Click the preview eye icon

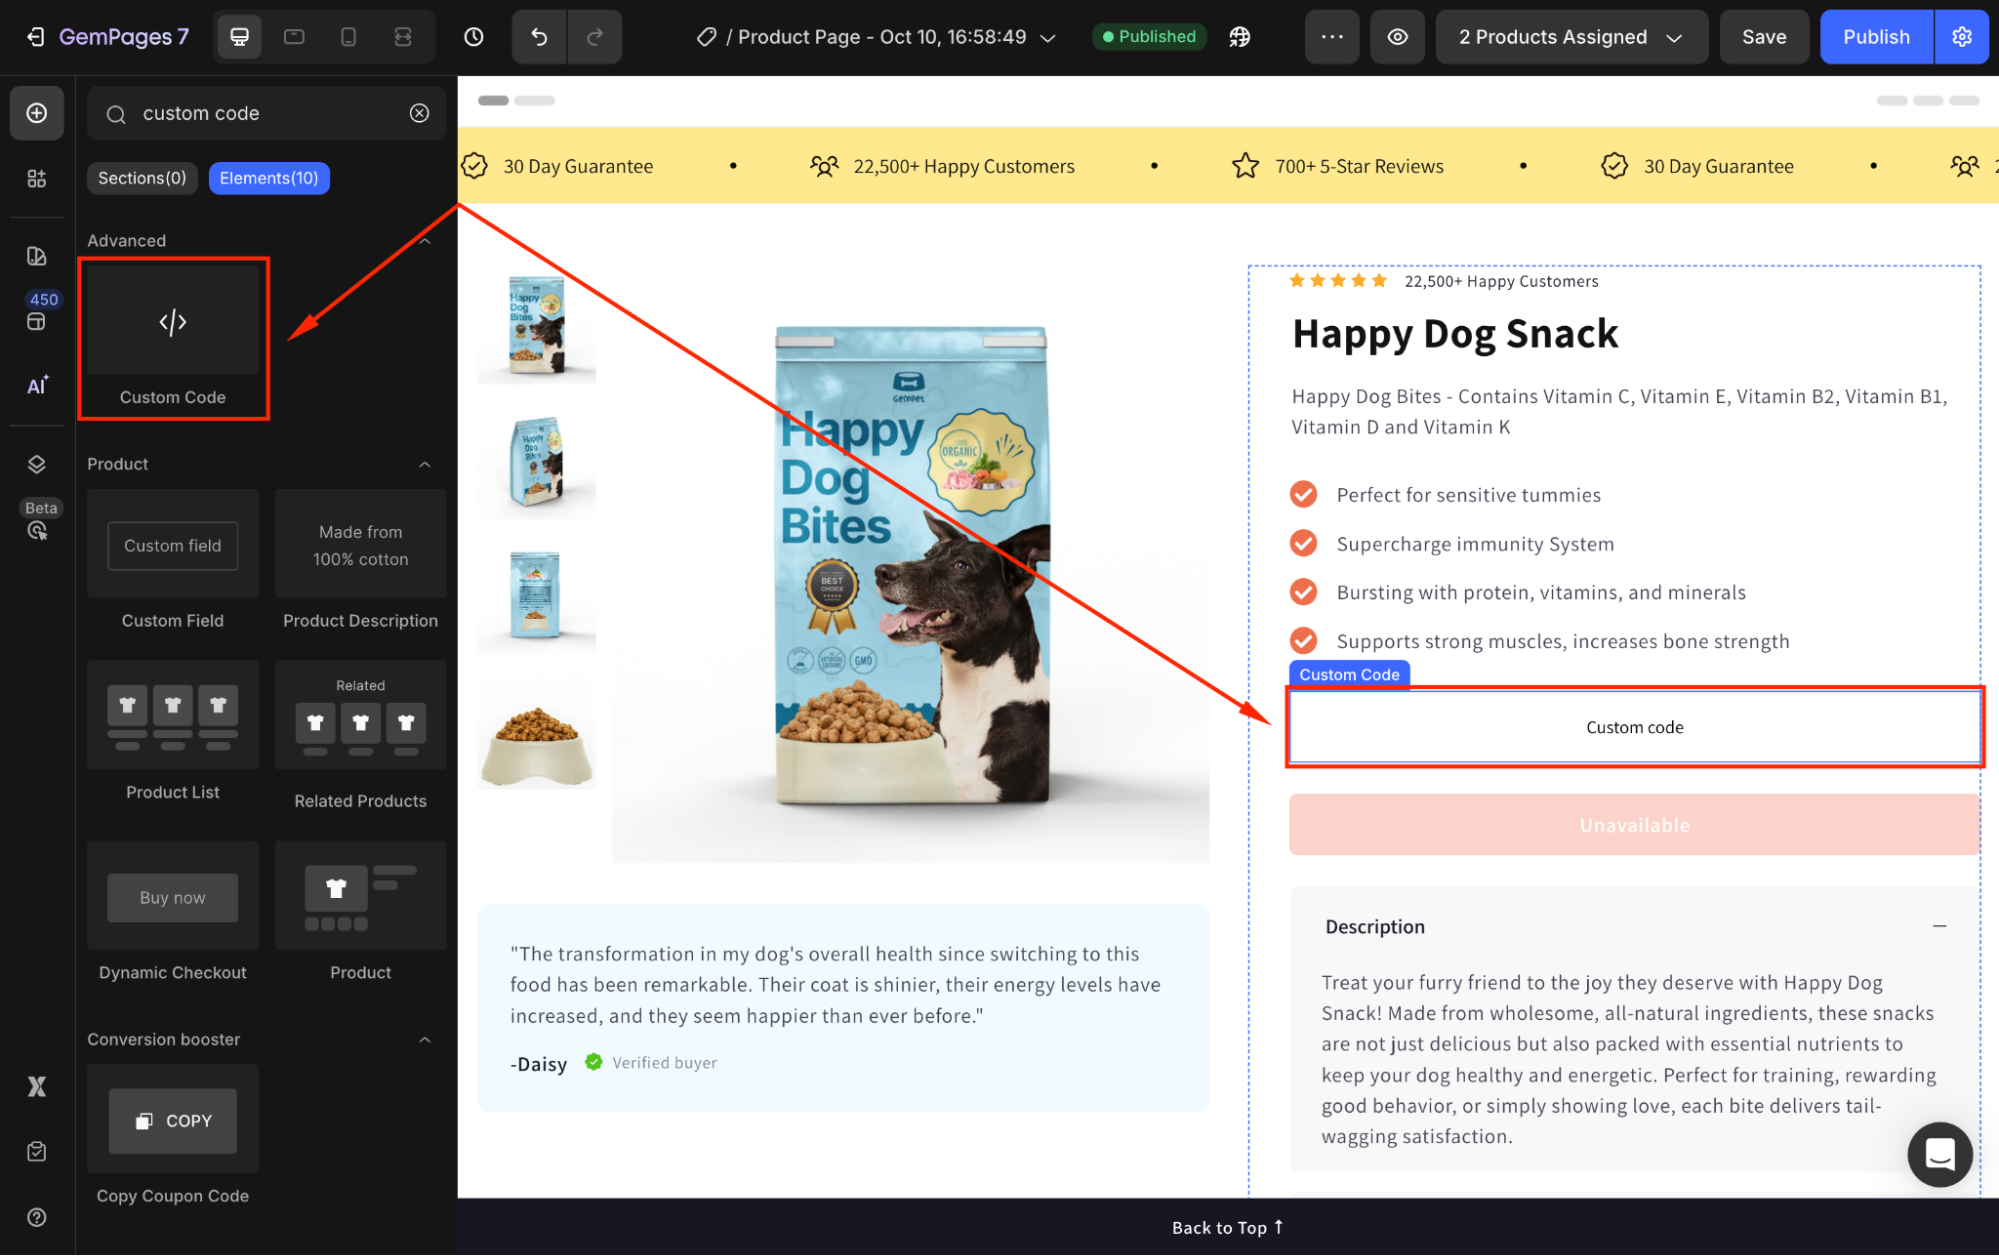1397,37
